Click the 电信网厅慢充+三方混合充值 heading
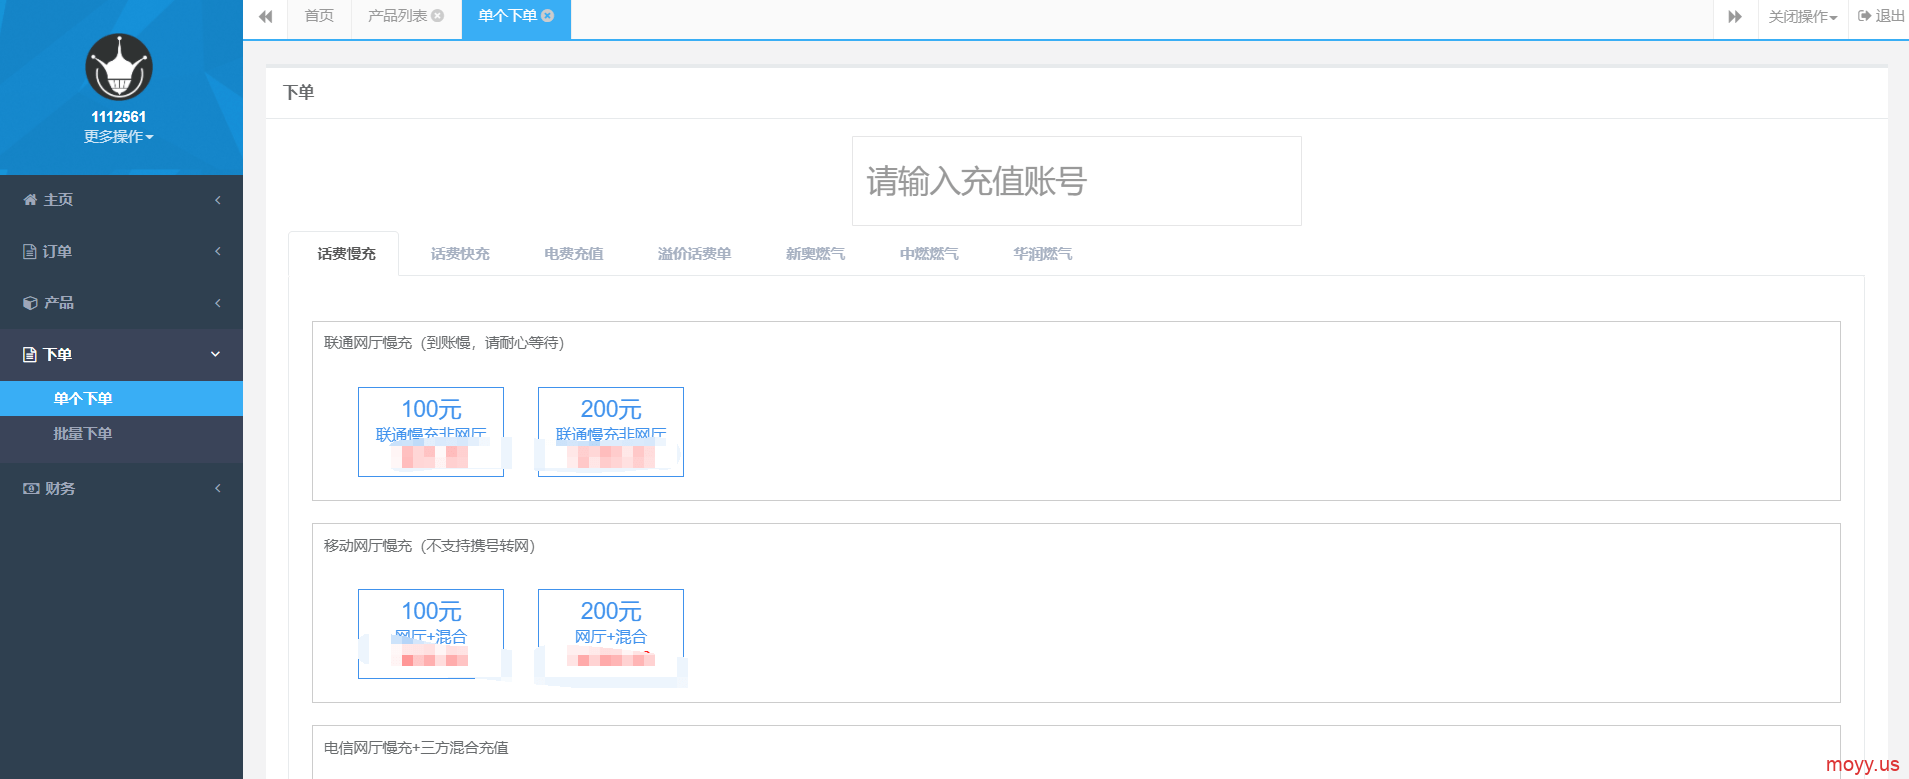This screenshot has height=779, width=1909. click(416, 748)
